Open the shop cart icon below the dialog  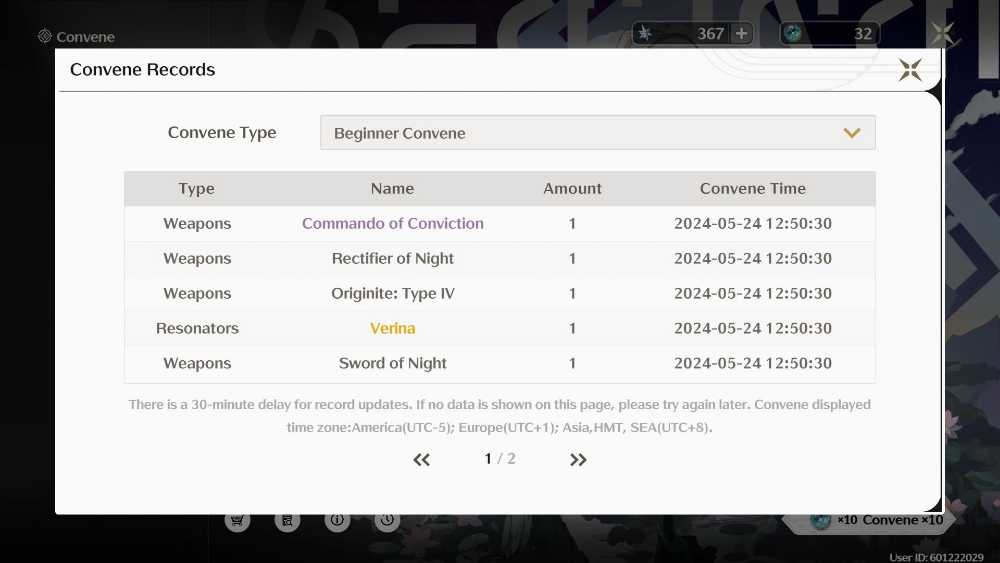pos(237,521)
